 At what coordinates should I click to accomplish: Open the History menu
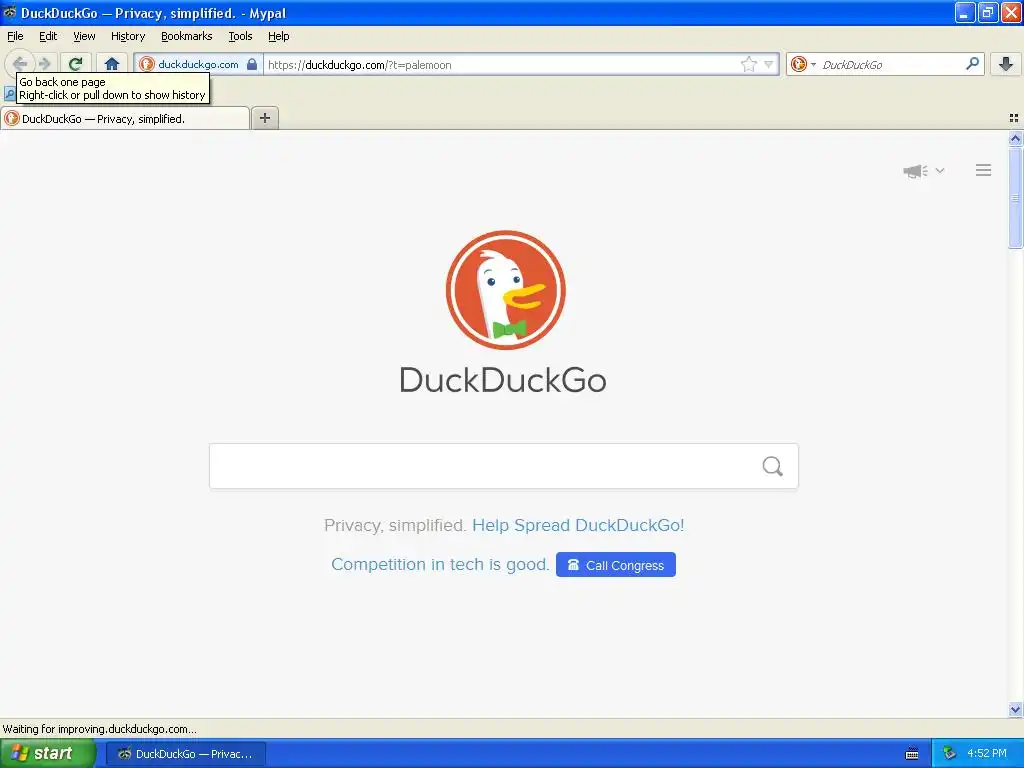pyautogui.click(x=128, y=36)
